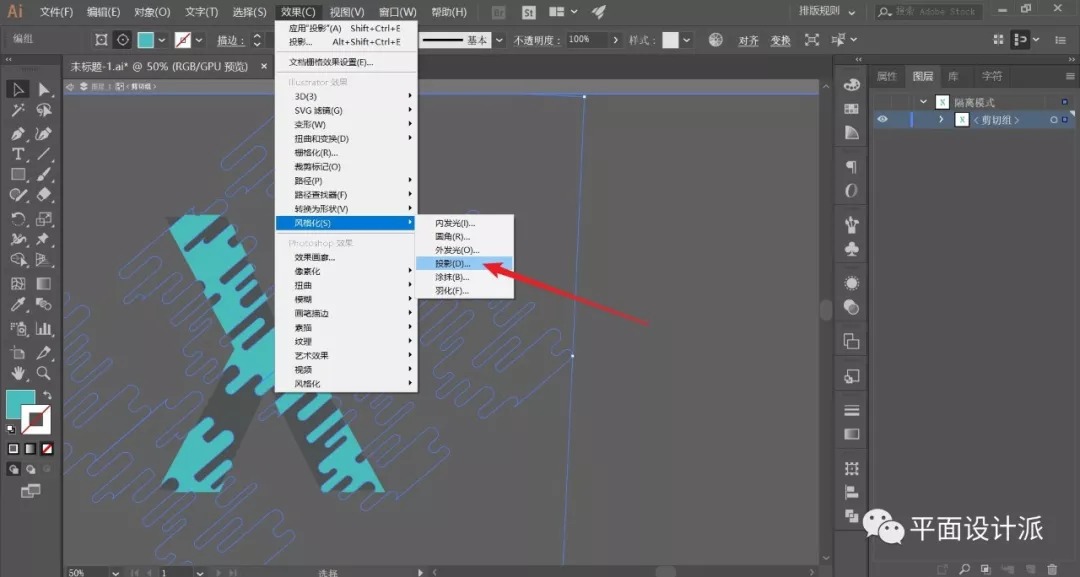Set paint mode to Gradient
This screenshot has width=1080, height=577.
coord(30,449)
